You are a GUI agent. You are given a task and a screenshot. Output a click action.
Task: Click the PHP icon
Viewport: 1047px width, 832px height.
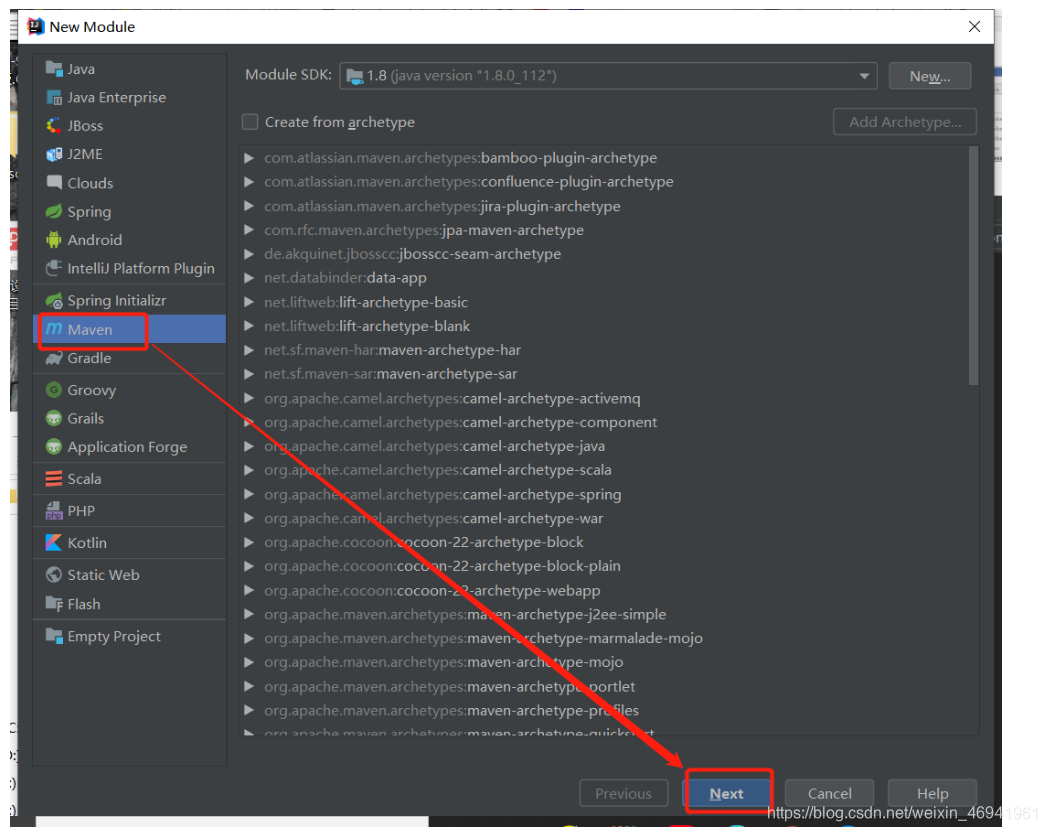click(x=53, y=511)
